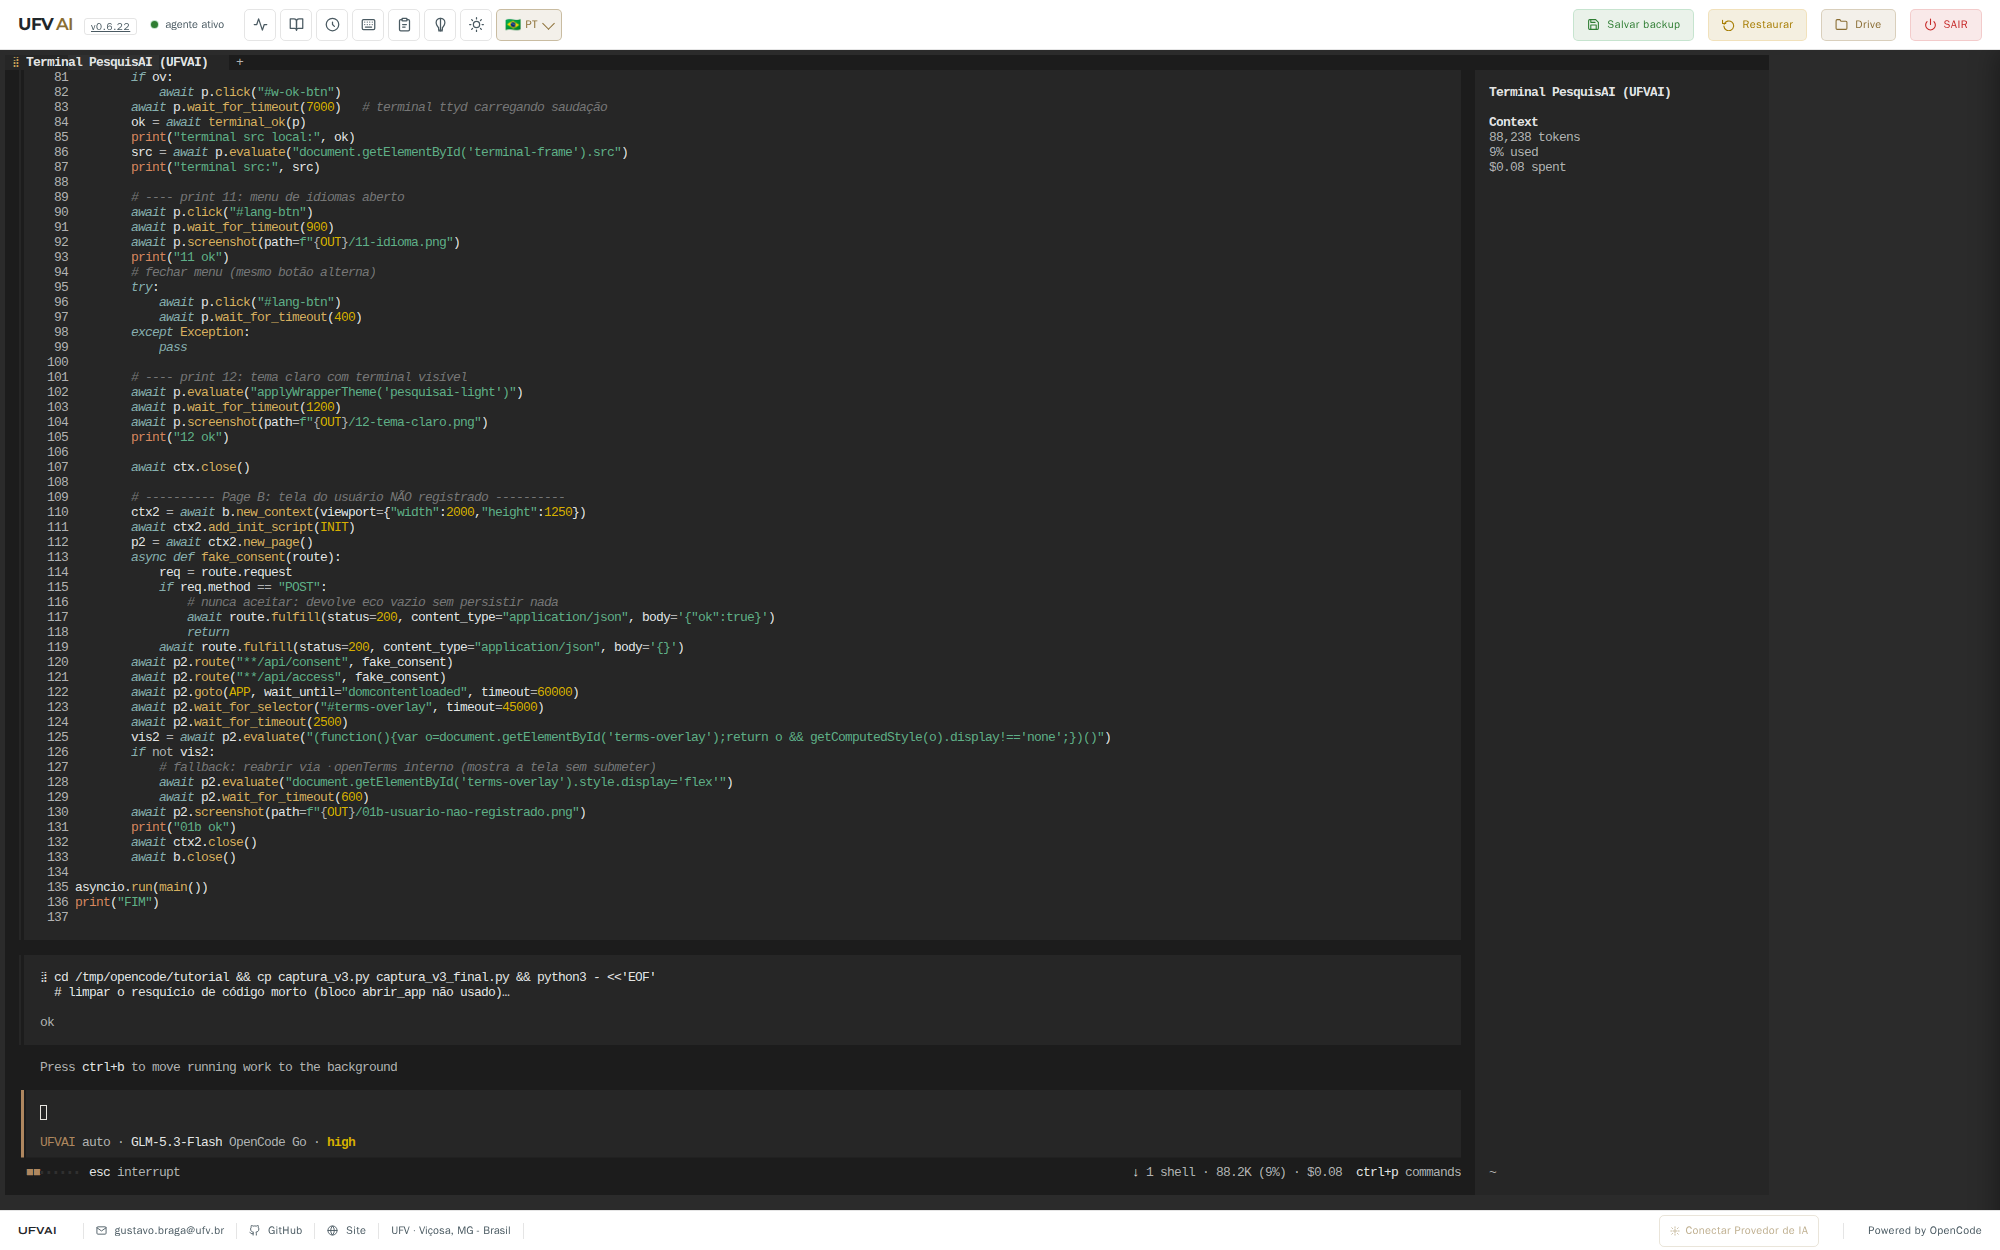The image size is (2000, 1250).
Task: Click 'UFV · Viçosa, MG · Brasil' footer text
Action: pos(451,1230)
